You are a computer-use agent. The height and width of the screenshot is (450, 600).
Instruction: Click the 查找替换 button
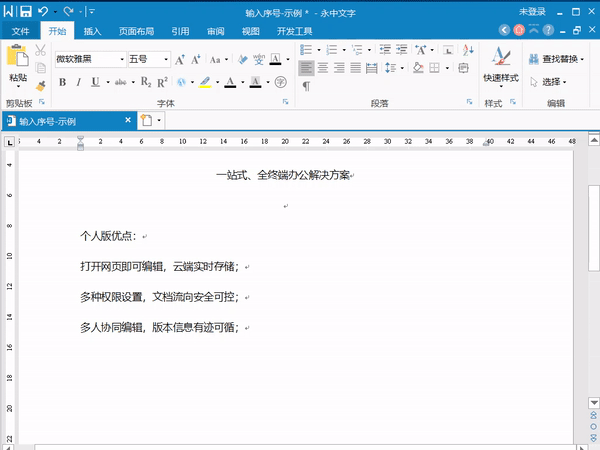(x=555, y=59)
